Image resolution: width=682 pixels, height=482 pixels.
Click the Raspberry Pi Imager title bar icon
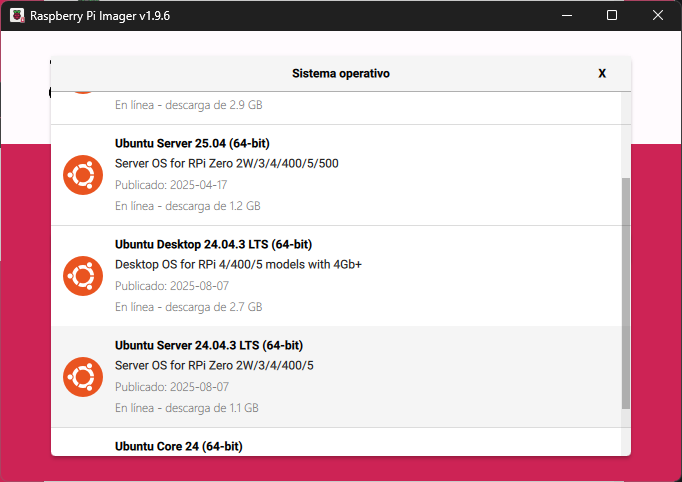(x=17, y=16)
